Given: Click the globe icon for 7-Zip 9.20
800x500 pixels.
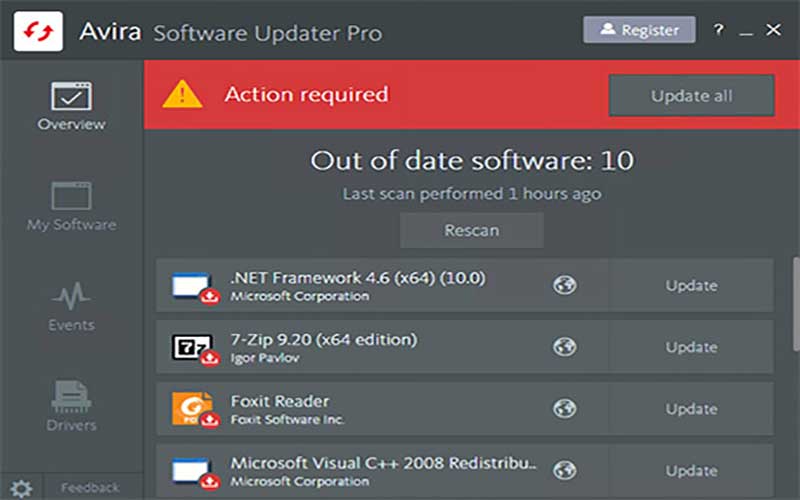Looking at the screenshot, I should 565,347.
